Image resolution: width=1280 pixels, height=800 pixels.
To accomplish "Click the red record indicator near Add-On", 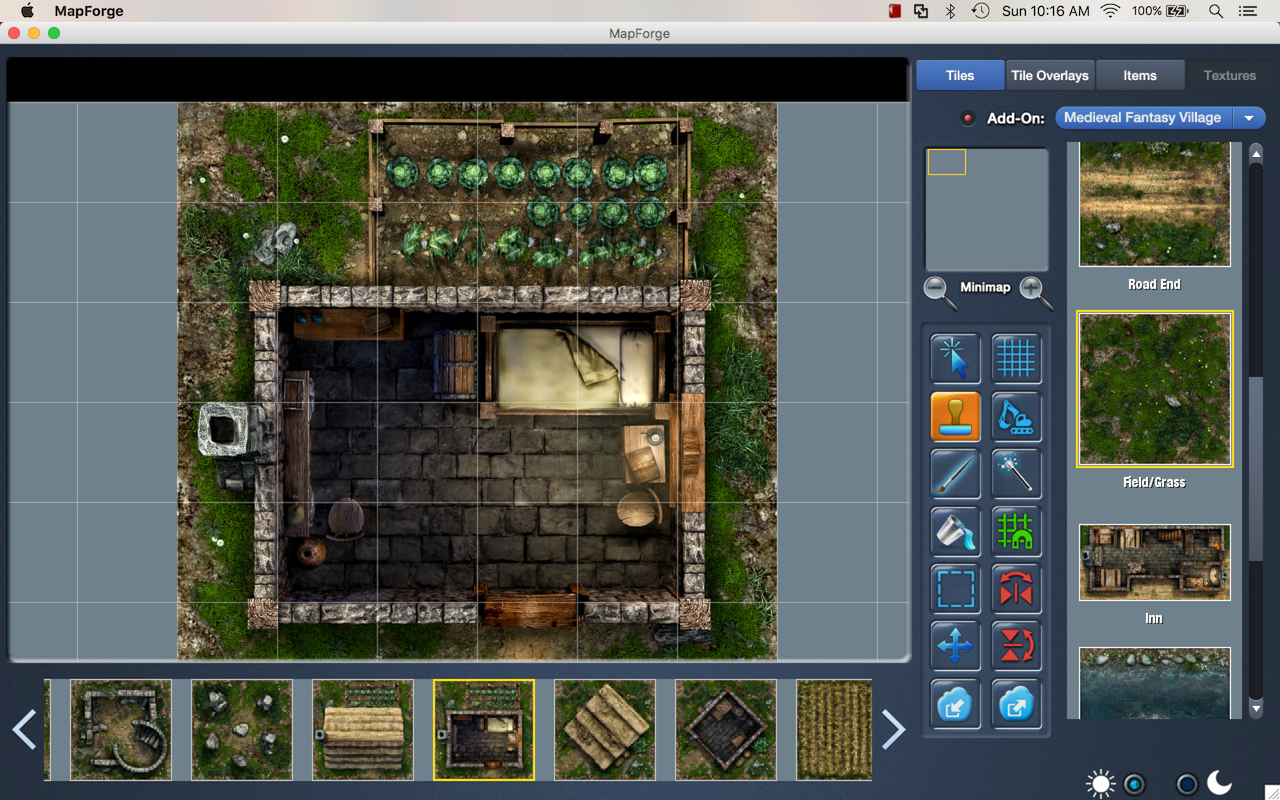I will [967, 118].
